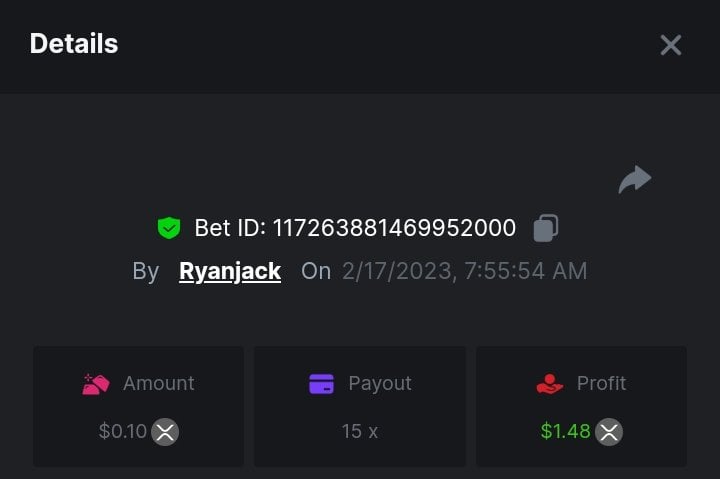Close the Details dialog

pos(670,45)
